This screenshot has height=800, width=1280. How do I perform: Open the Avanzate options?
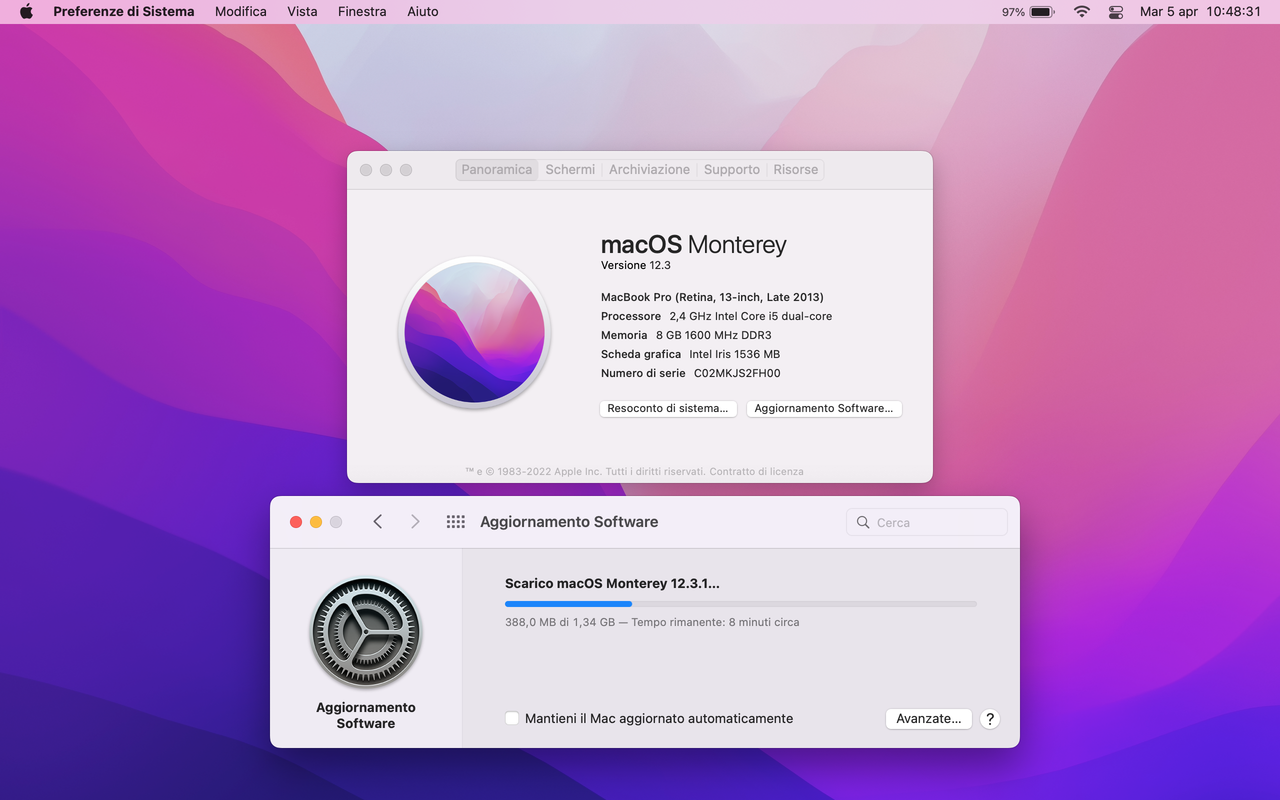[929, 719]
